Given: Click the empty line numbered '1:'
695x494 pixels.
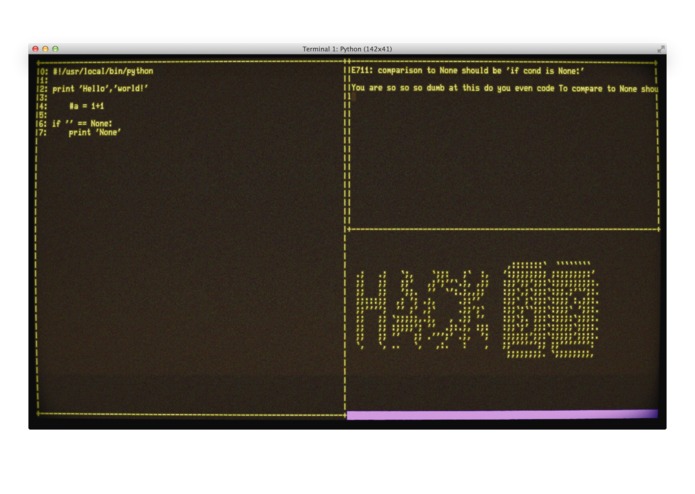Looking at the screenshot, I should (x=42, y=80).
